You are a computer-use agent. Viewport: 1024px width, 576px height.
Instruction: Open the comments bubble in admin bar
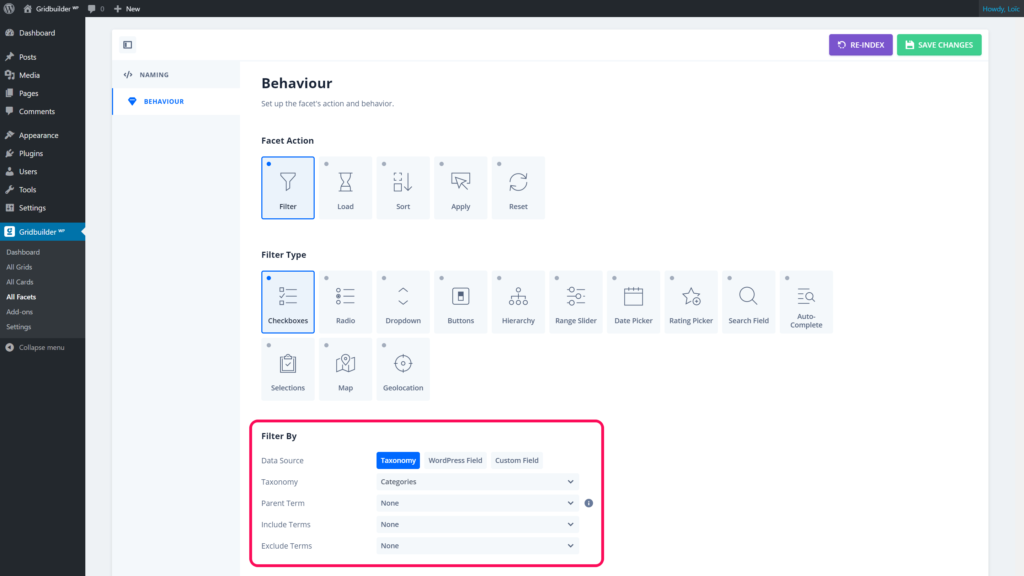click(x=95, y=8)
